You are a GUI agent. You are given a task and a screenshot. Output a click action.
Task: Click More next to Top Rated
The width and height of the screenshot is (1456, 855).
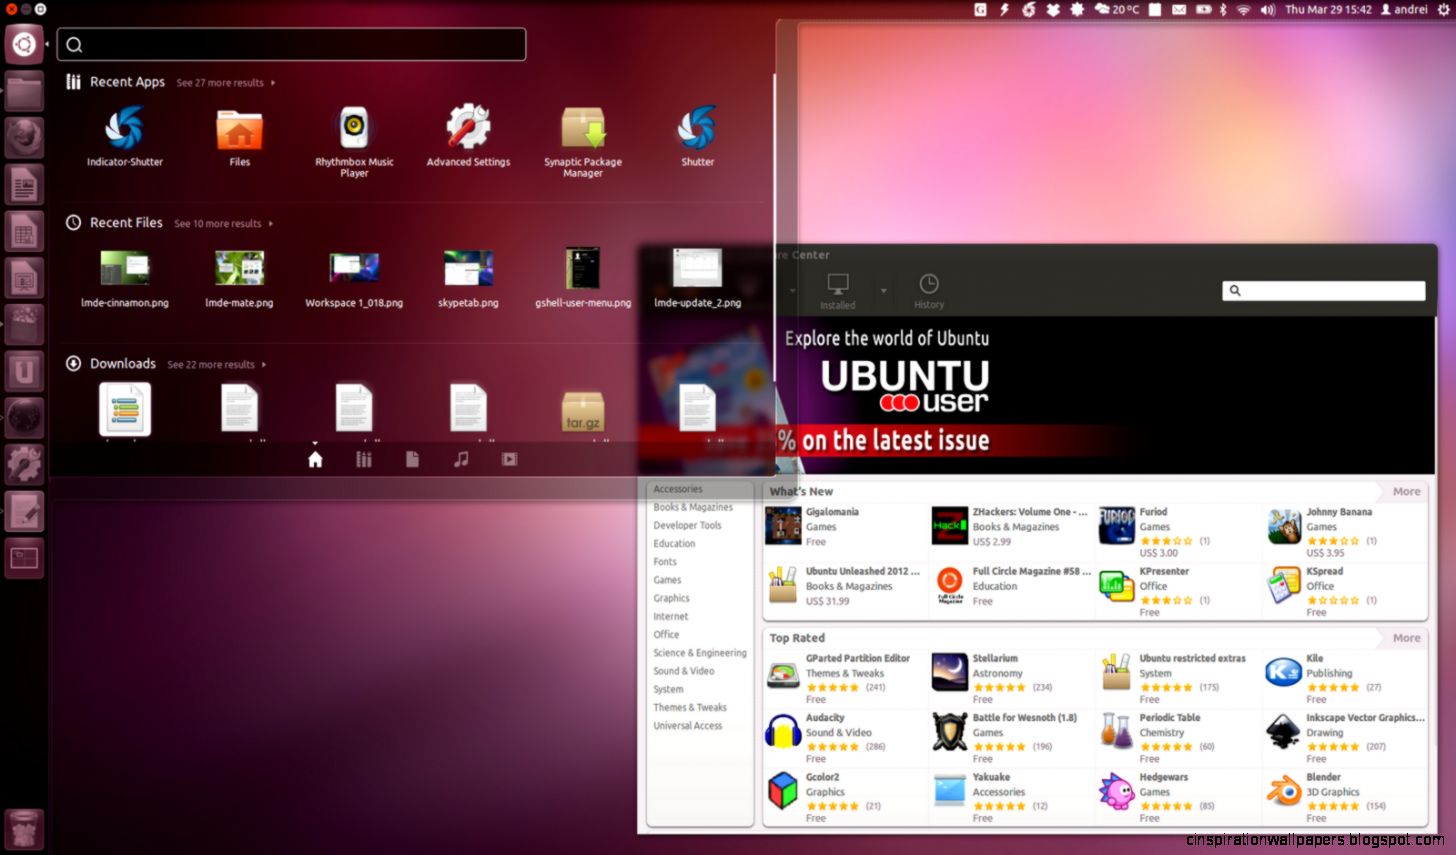pos(1405,637)
